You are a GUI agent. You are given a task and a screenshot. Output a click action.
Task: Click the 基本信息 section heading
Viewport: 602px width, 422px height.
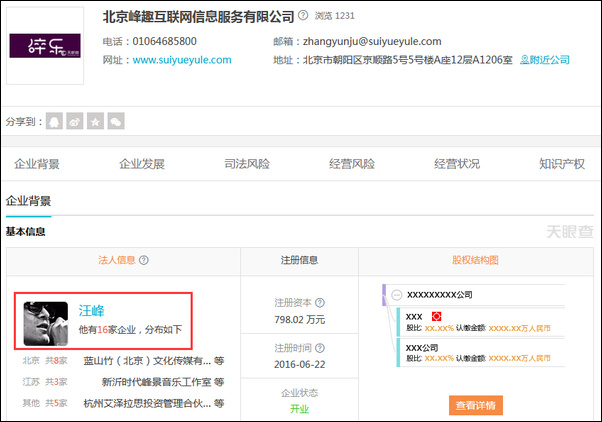pyautogui.click(x=25, y=232)
